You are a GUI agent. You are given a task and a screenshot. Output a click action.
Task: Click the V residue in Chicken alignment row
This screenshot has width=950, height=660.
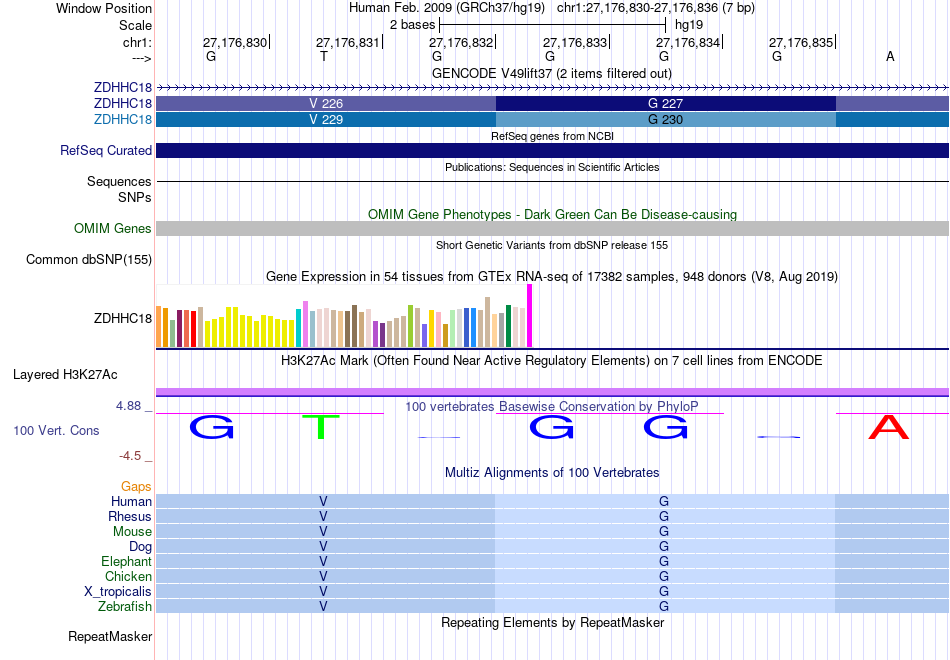pos(324,576)
